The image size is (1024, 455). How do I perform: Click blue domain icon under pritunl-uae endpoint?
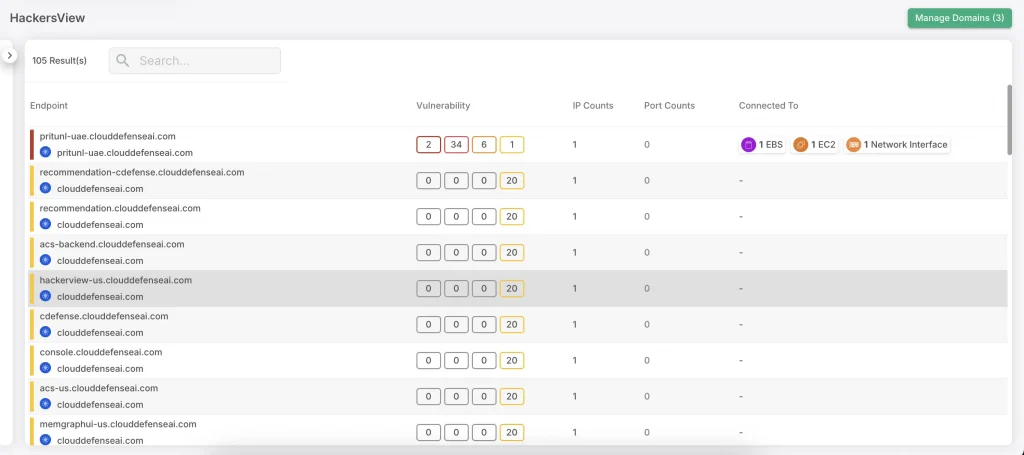tap(45, 153)
